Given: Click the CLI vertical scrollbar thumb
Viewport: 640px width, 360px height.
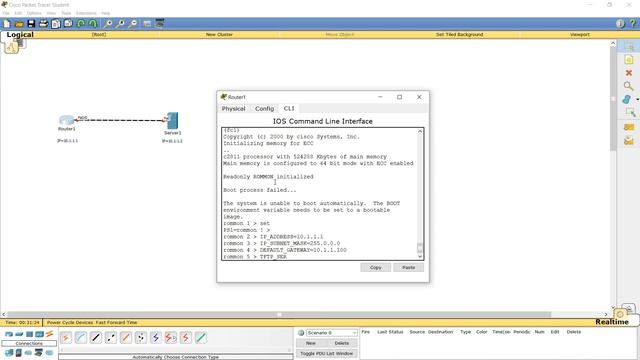Looking at the screenshot, I should coord(420,248).
